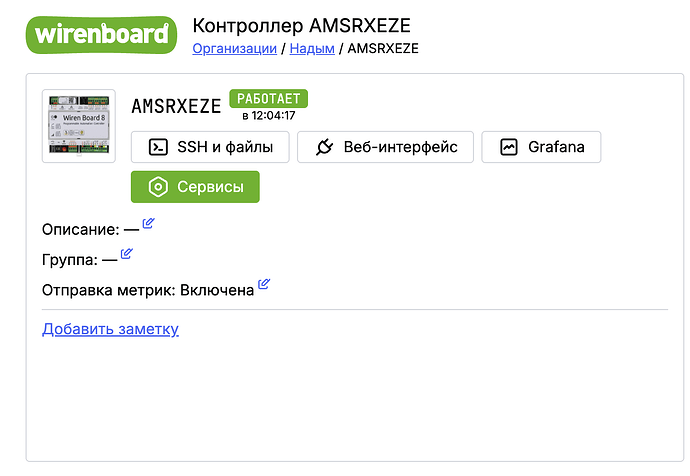The width and height of the screenshot is (690, 476).
Task: Open the Сервисы button
Action: tap(195, 187)
